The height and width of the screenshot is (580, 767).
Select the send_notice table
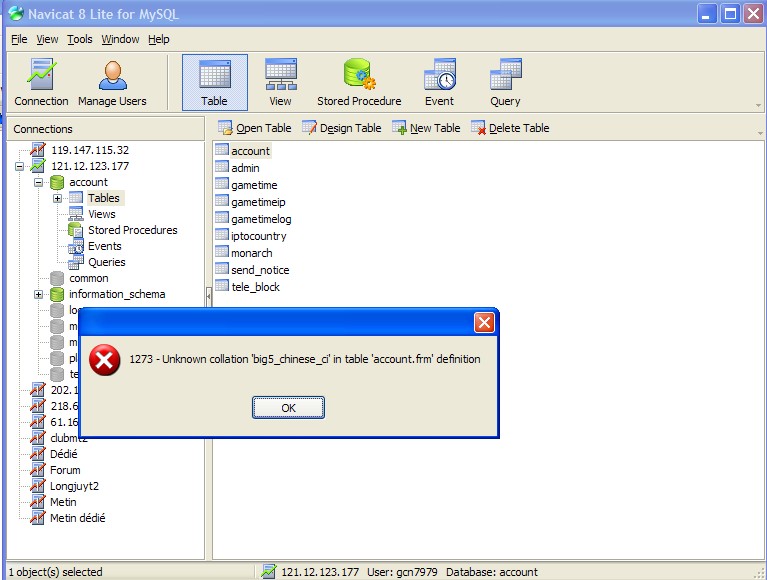260,270
